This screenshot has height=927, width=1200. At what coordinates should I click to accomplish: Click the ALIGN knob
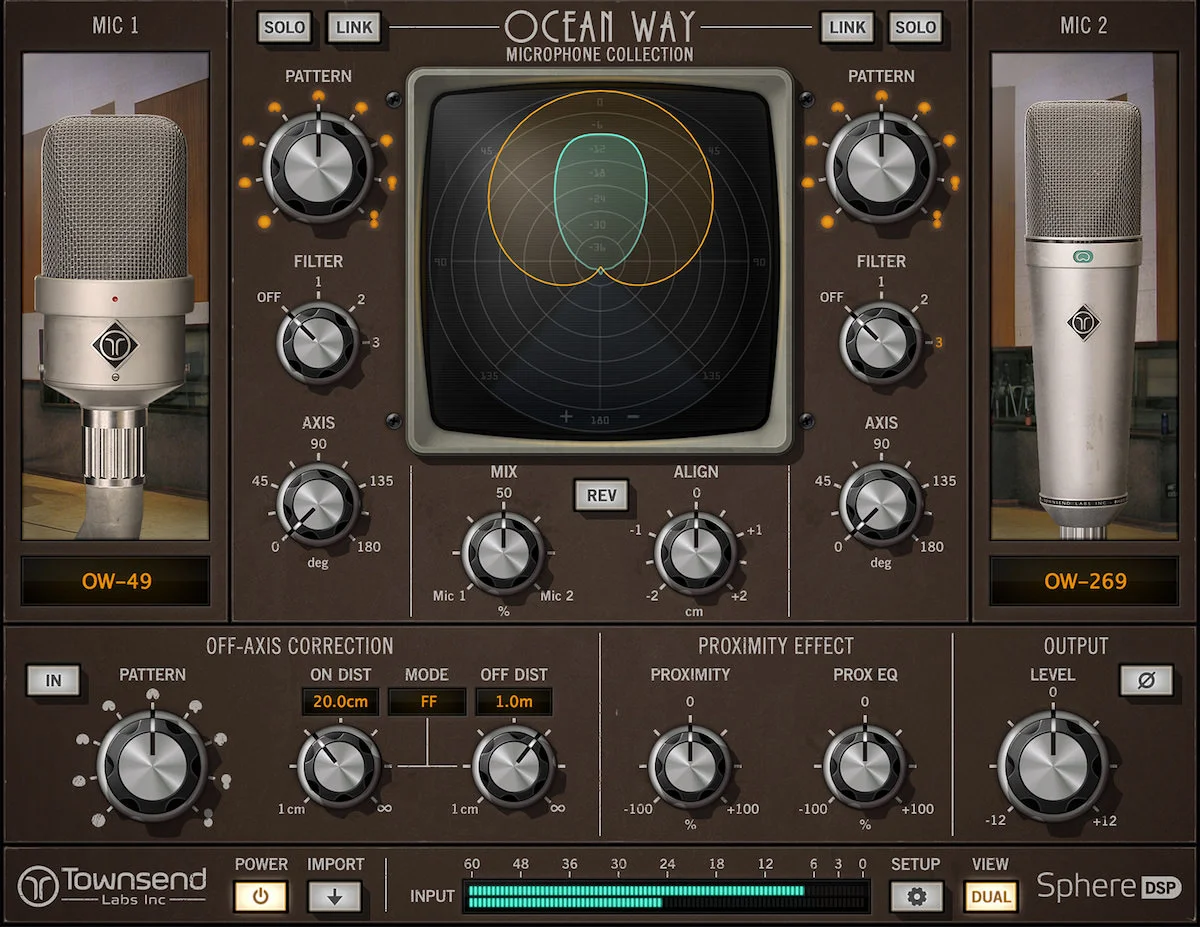pos(695,553)
